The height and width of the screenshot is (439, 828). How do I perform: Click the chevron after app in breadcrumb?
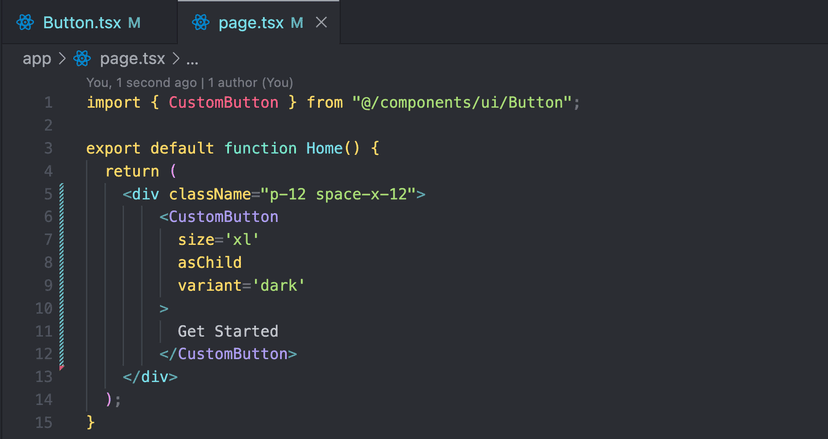tap(61, 59)
